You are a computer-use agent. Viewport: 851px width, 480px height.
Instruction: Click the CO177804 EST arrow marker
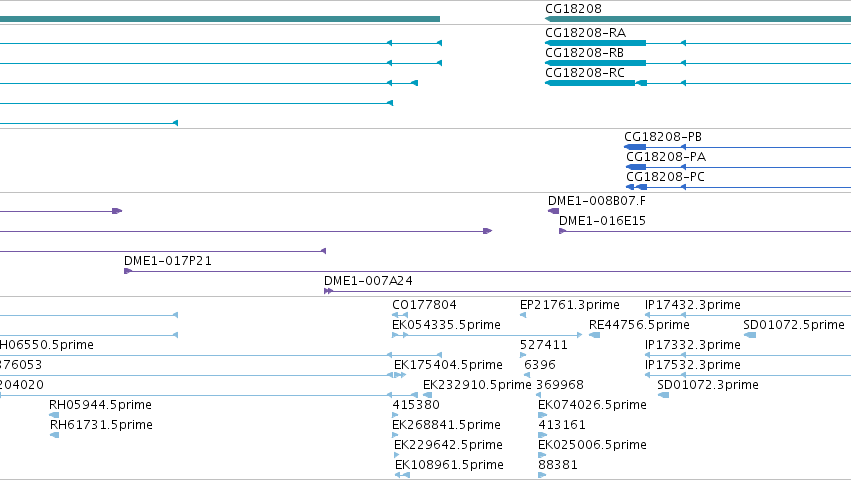400,315
